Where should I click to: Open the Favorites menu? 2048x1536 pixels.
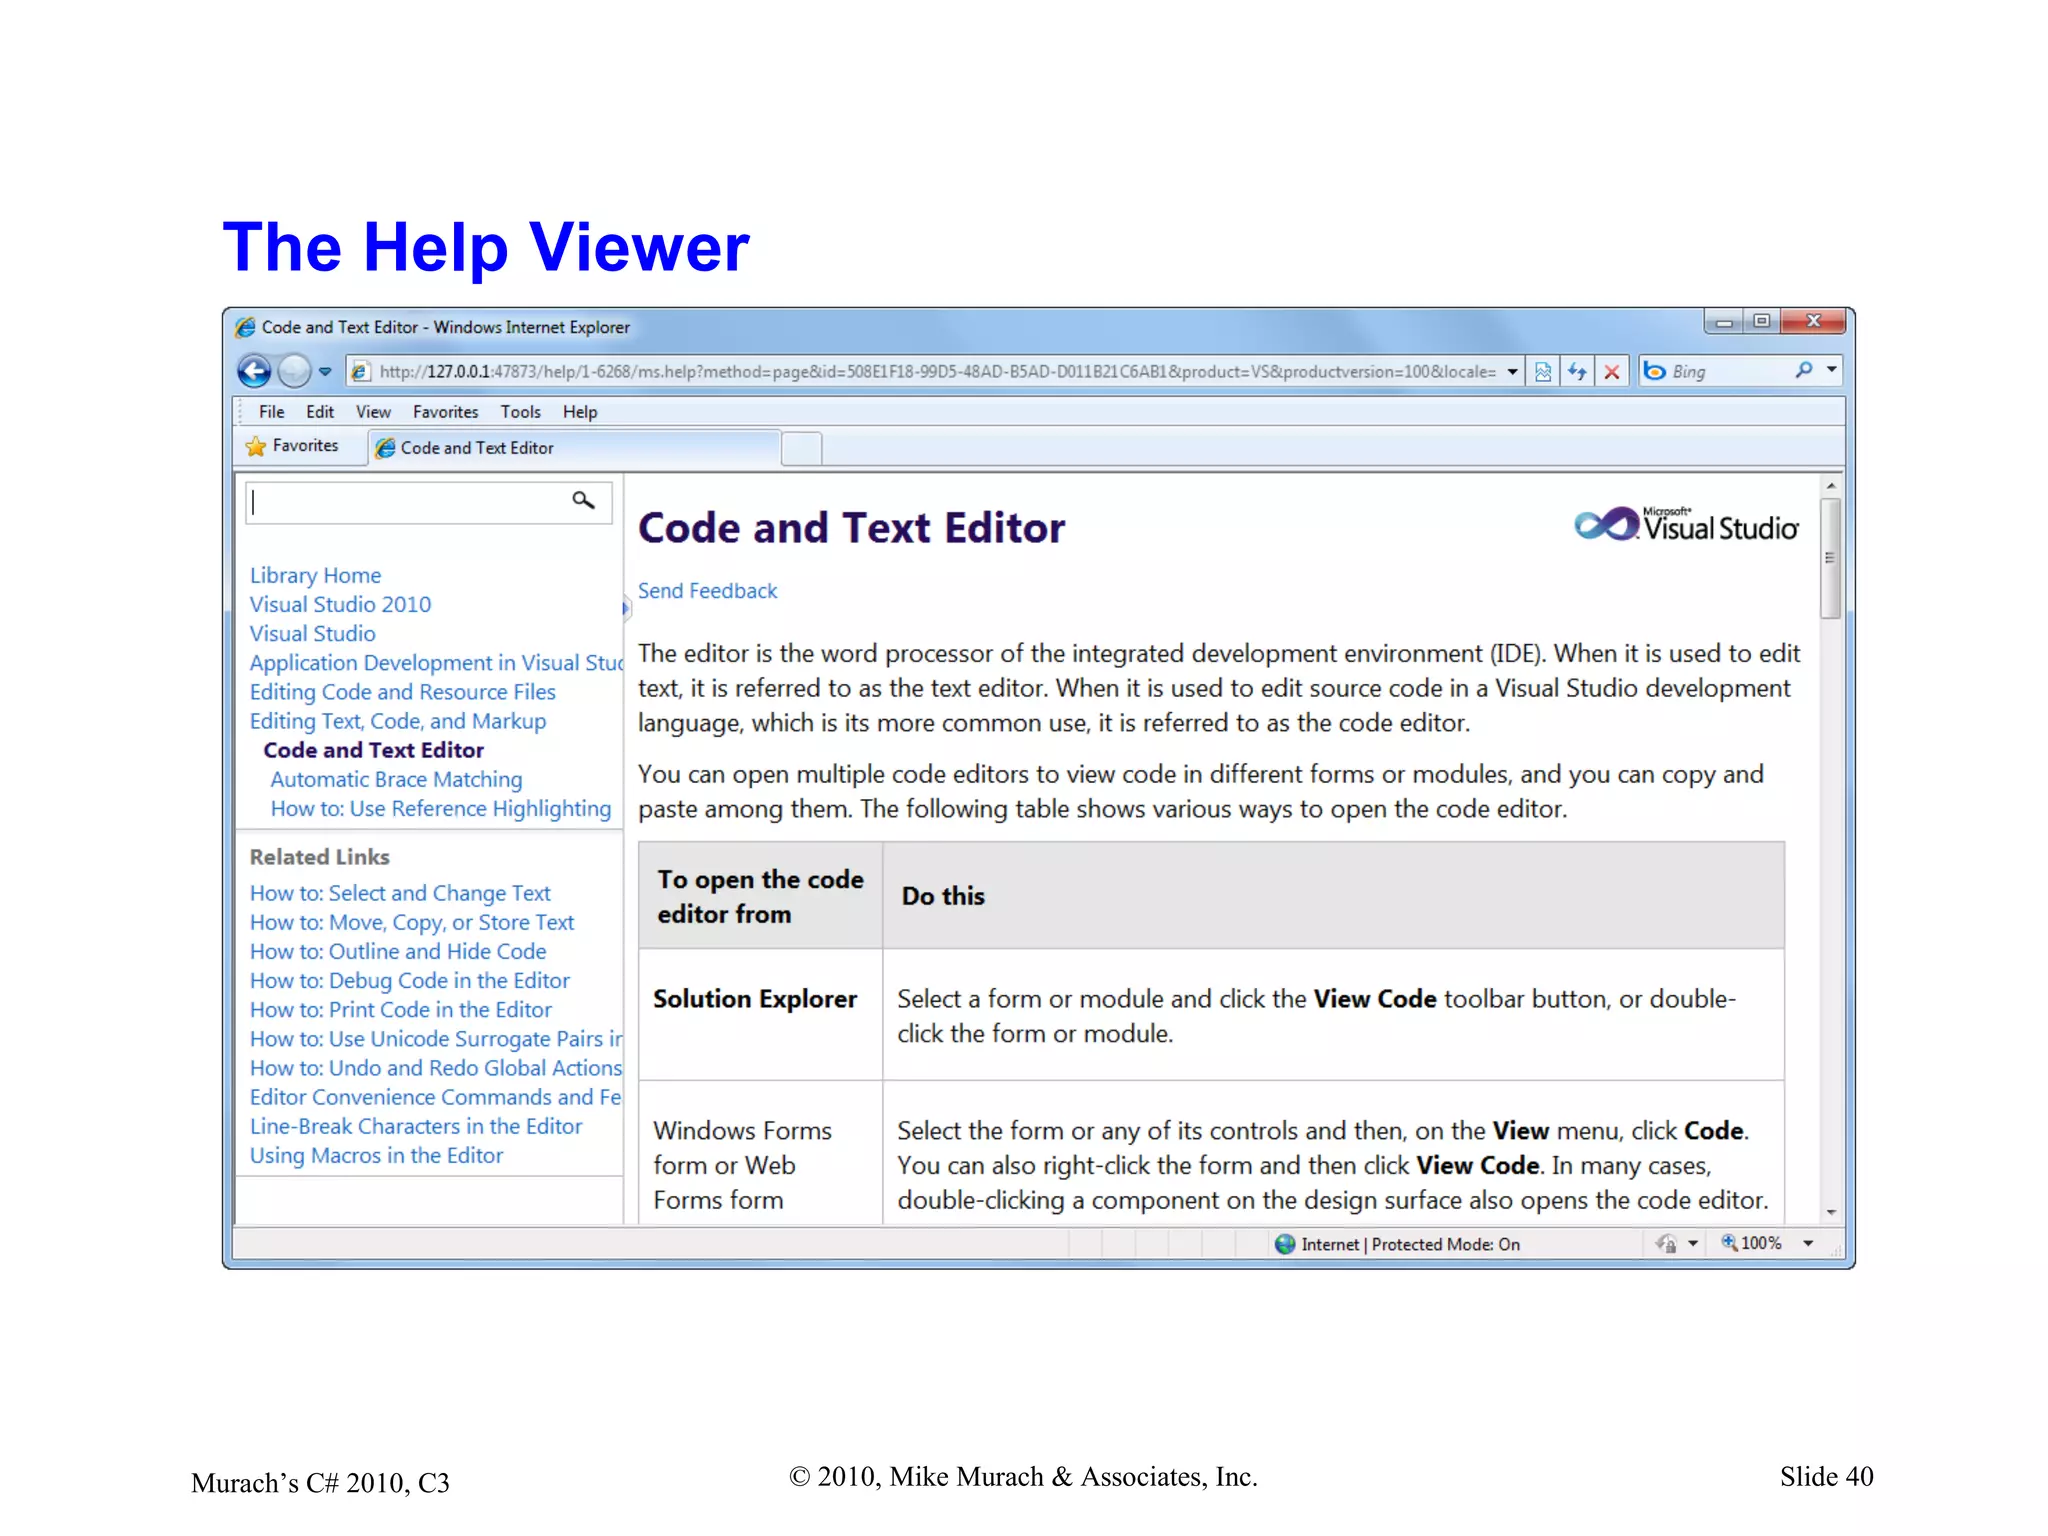(x=445, y=412)
